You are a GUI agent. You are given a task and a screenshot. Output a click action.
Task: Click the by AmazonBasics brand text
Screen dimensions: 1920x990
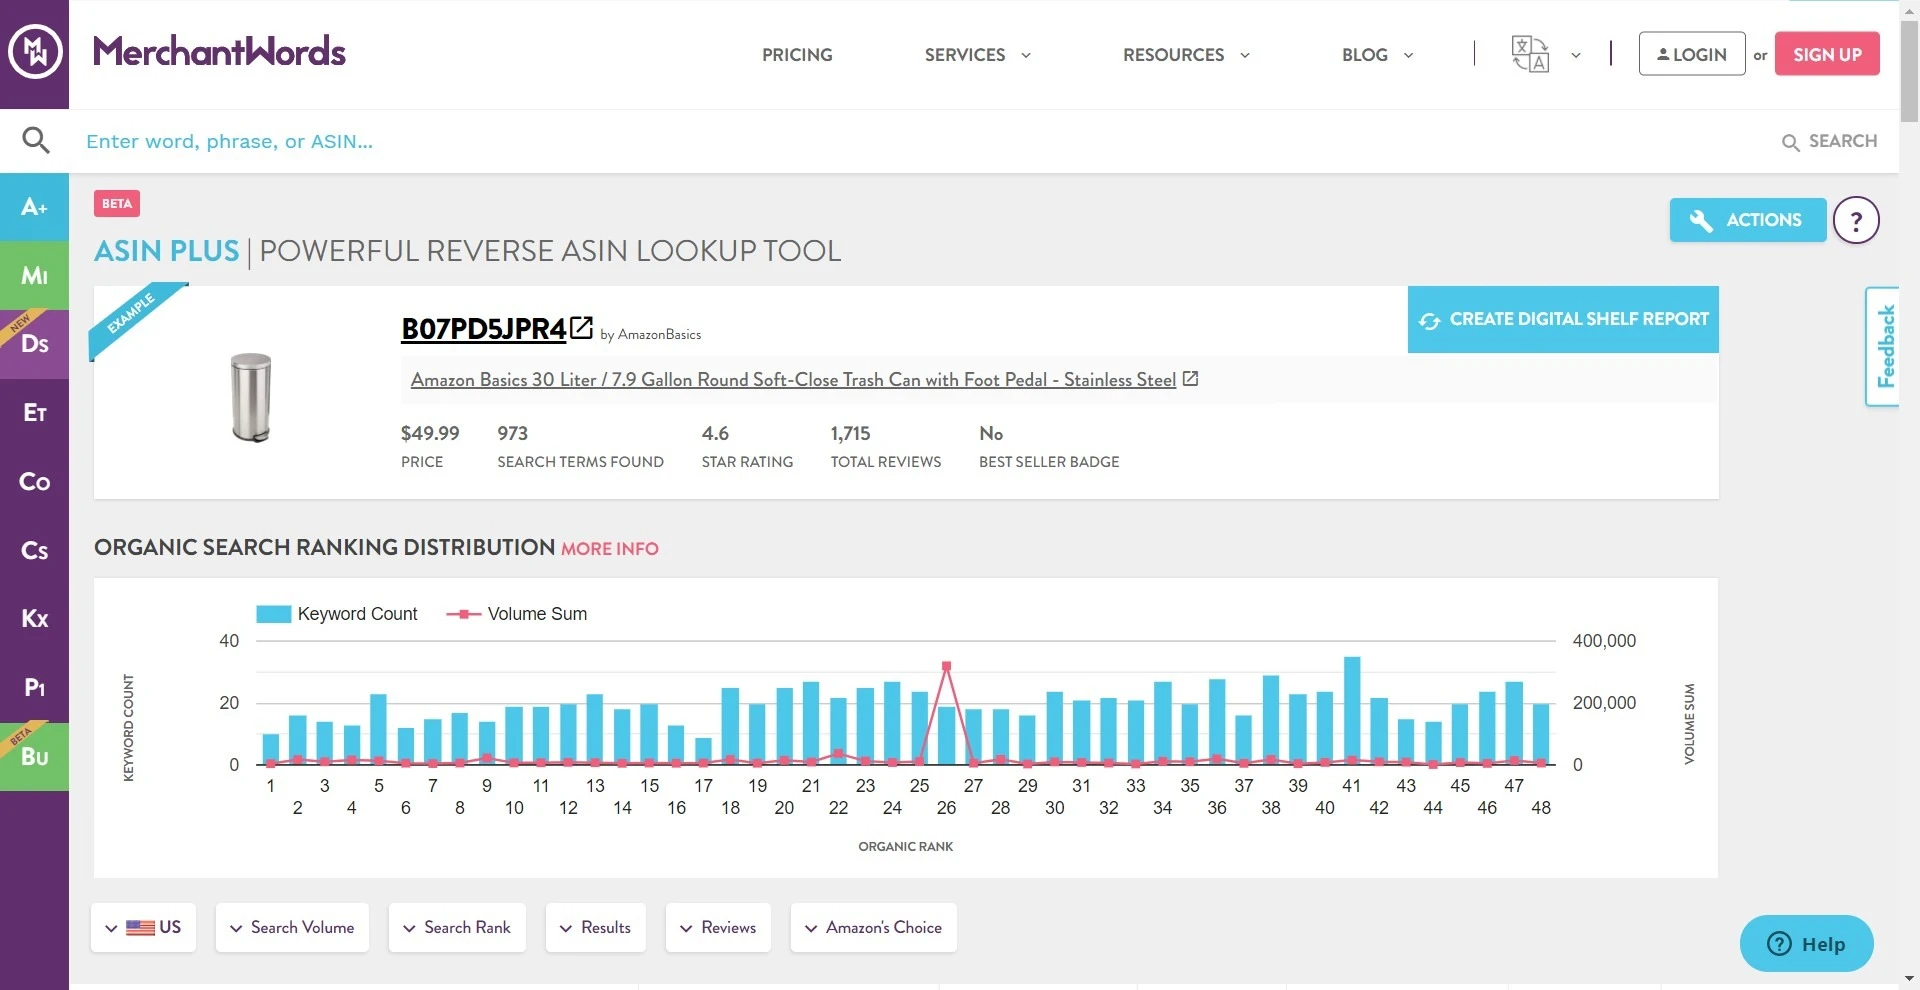(x=650, y=334)
